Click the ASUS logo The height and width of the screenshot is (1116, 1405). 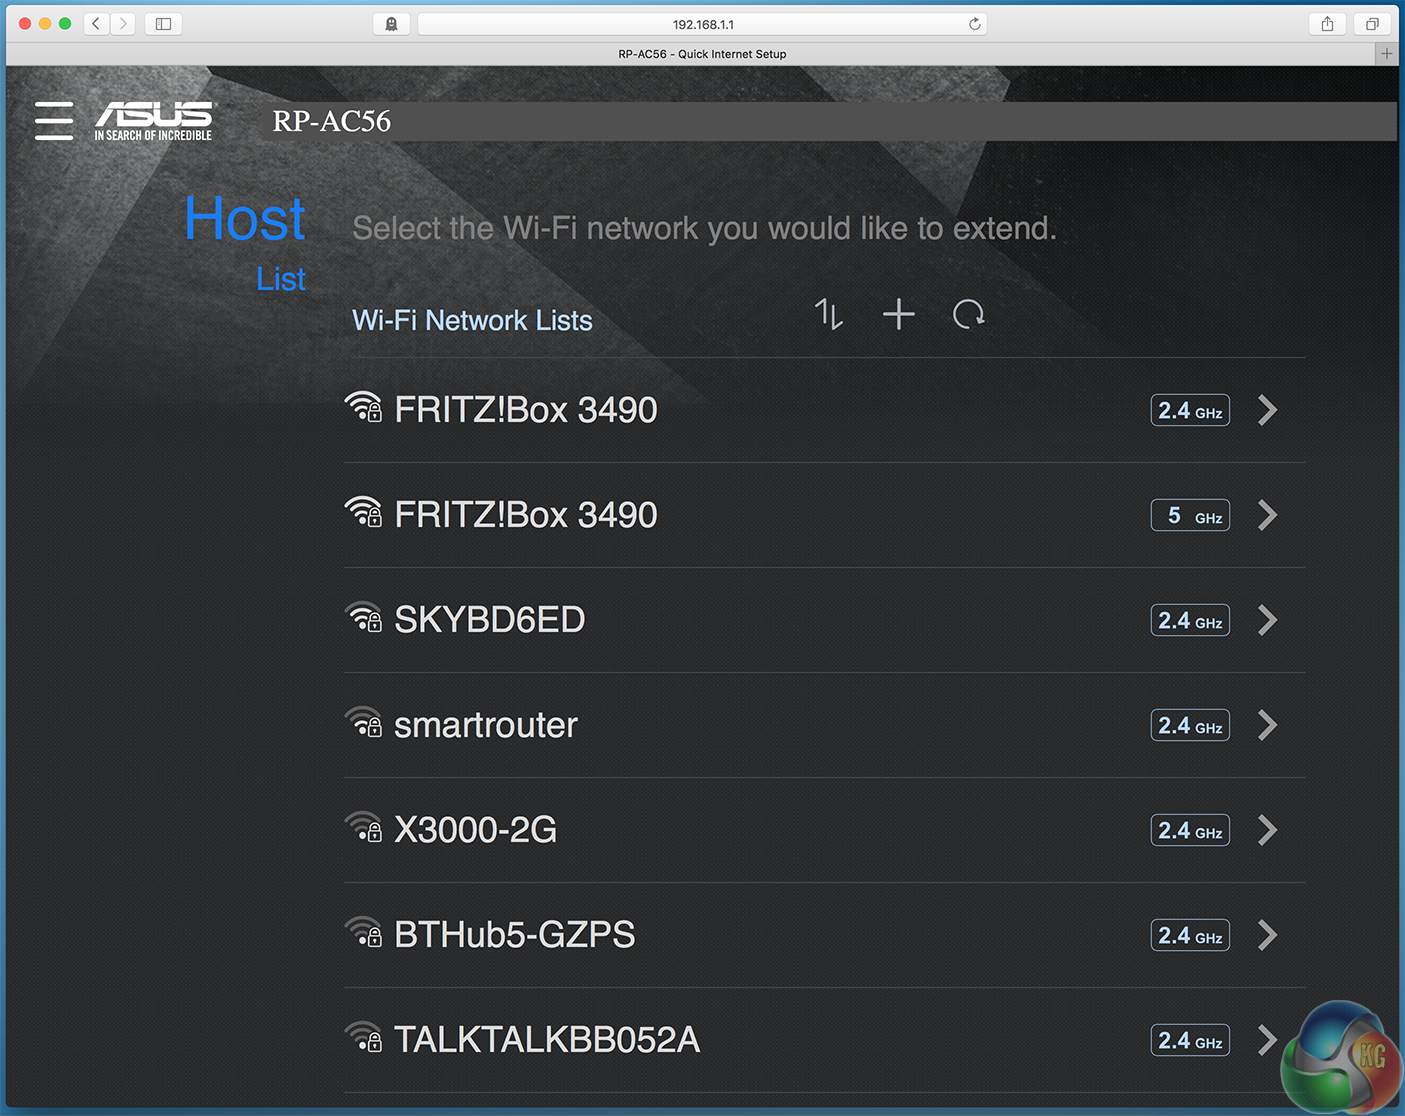pyautogui.click(x=153, y=121)
